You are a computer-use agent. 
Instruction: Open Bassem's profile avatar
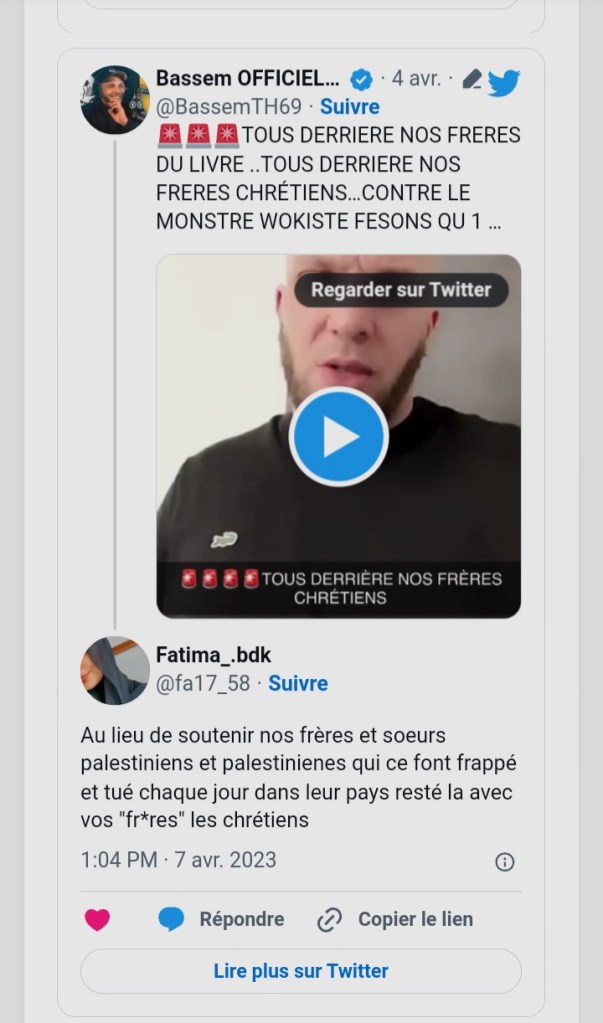[115, 99]
